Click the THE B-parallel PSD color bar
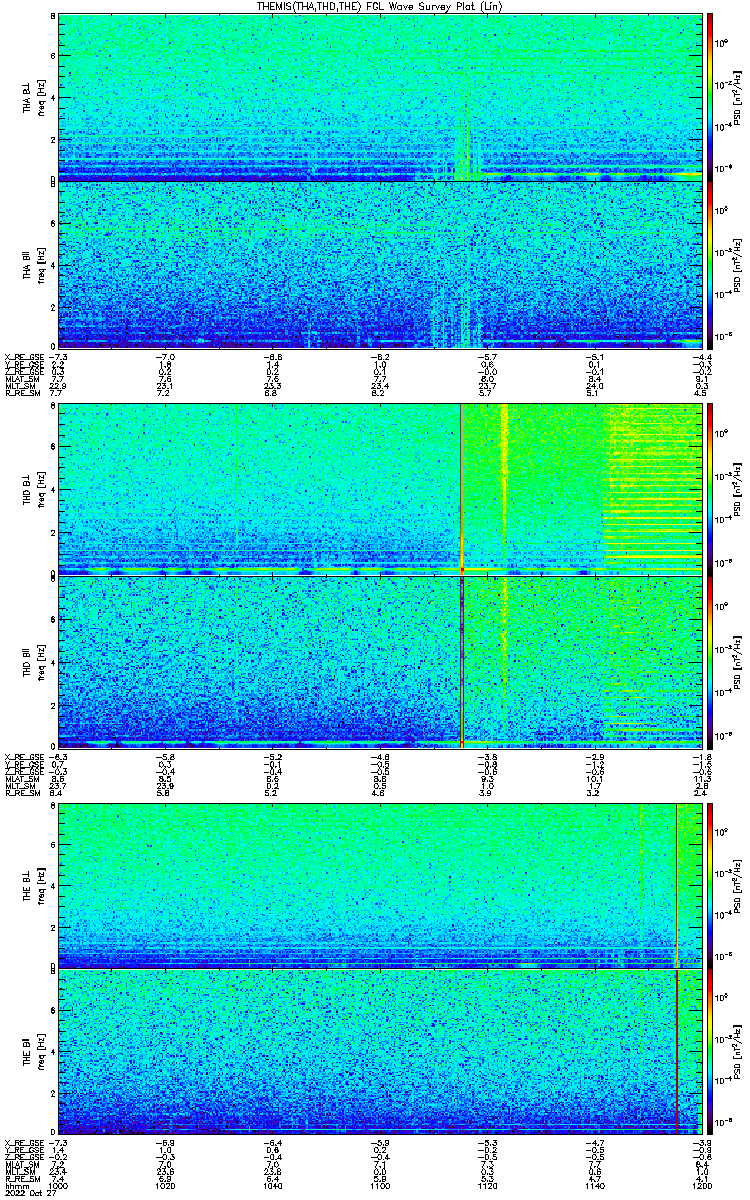750x1200 pixels. [x=710, y=1052]
